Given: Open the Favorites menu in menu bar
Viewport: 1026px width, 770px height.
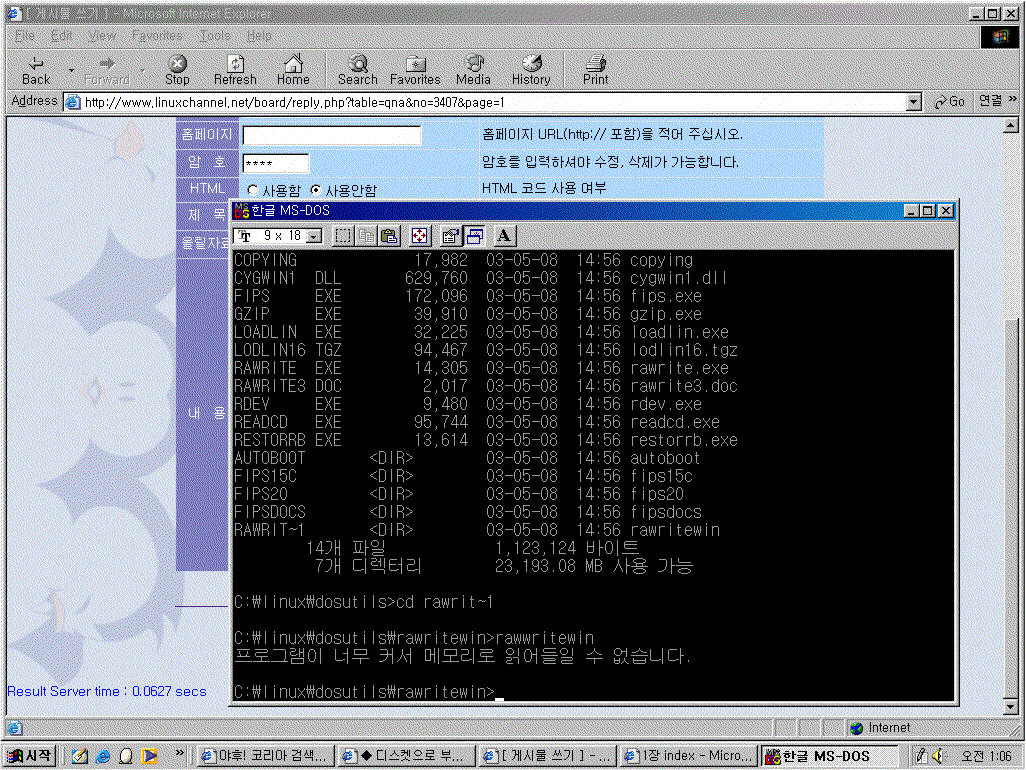Looking at the screenshot, I should (157, 35).
